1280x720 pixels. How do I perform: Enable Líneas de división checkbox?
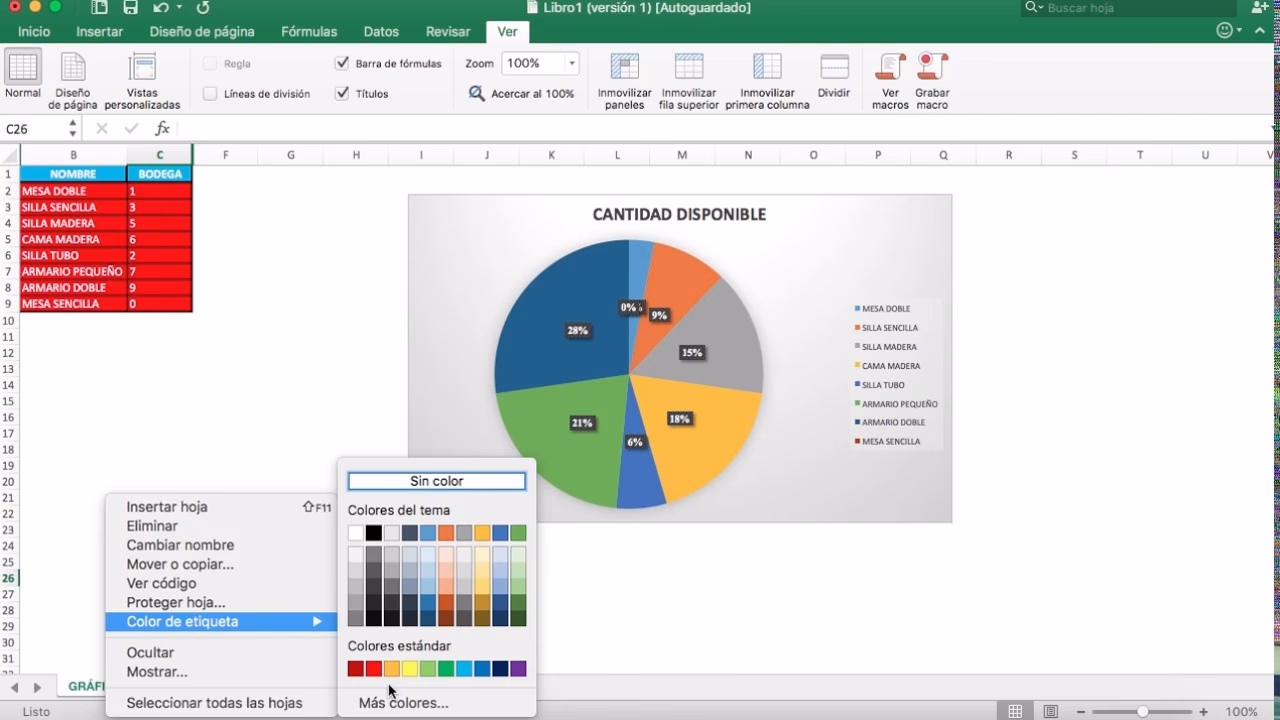click(x=210, y=93)
